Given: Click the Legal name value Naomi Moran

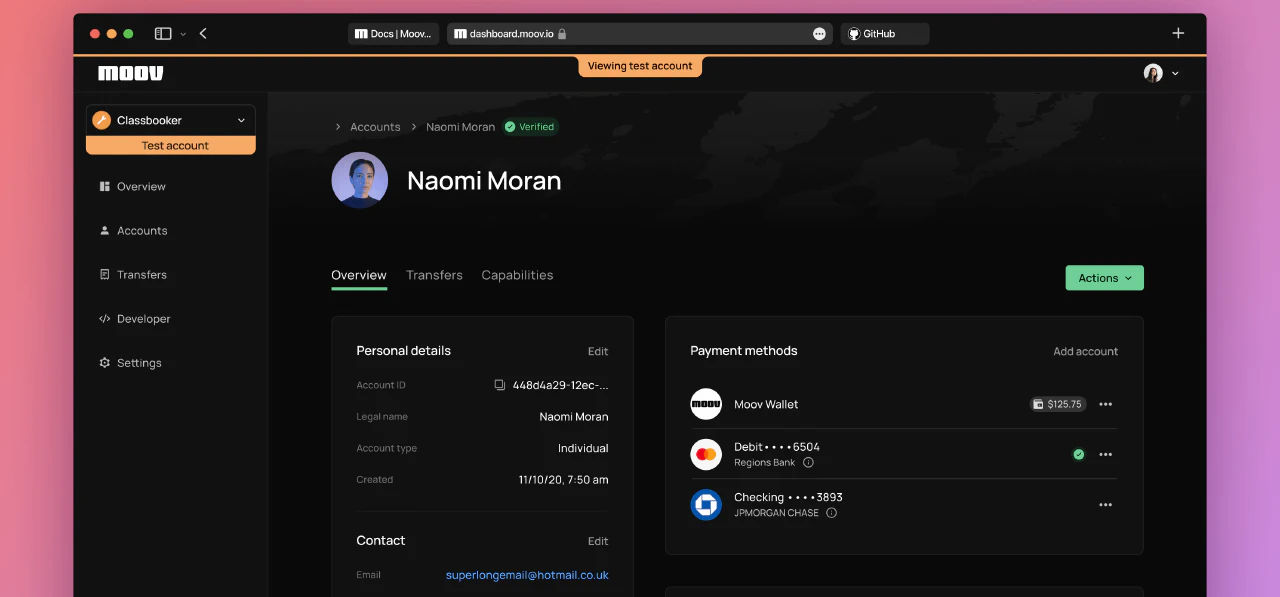Looking at the screenshot, I should pyautogui.click(x=574, y=417).
